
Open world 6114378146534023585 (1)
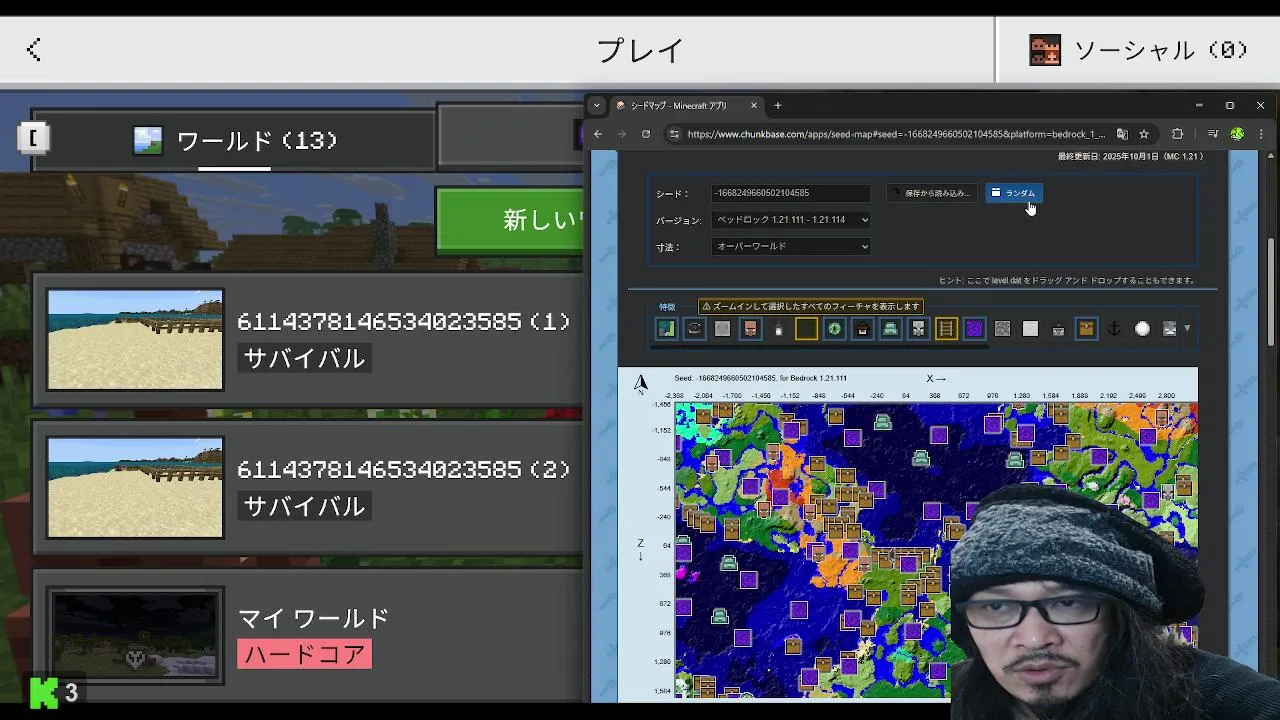tap(309, 340)
